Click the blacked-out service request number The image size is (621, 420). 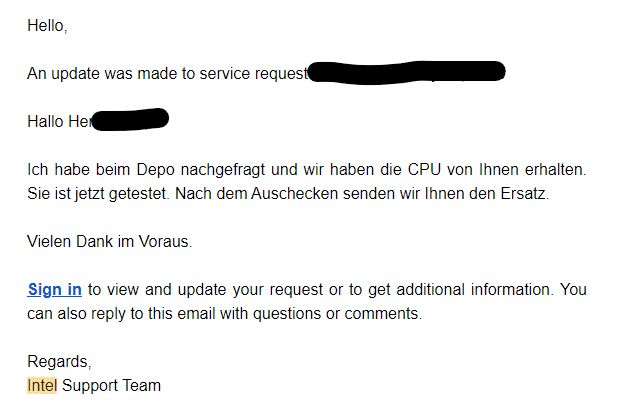click(x=406, y=73)
